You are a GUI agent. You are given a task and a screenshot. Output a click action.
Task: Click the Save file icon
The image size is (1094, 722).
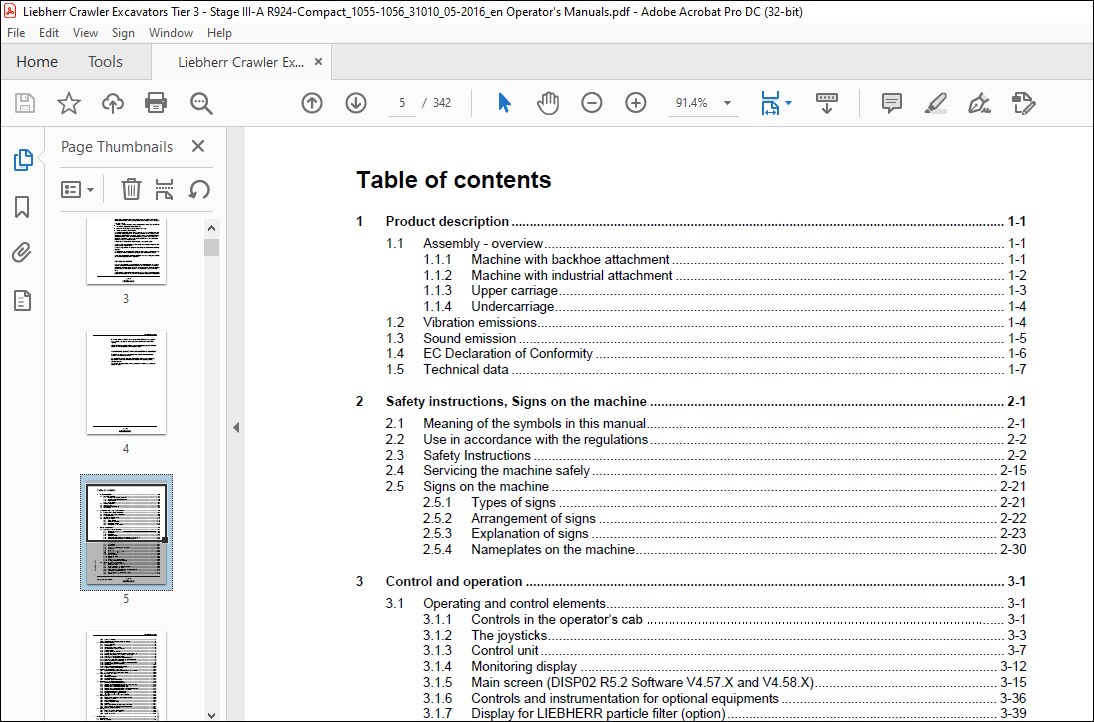(25, 103)
